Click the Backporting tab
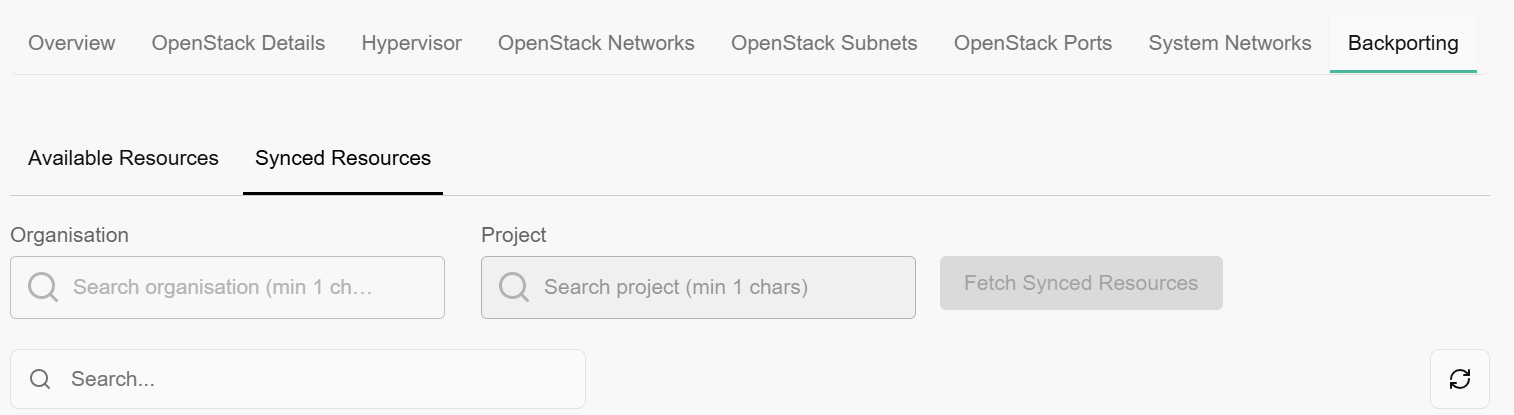This screenshot has height=415, width=1514. click(x=1403, y=44)
